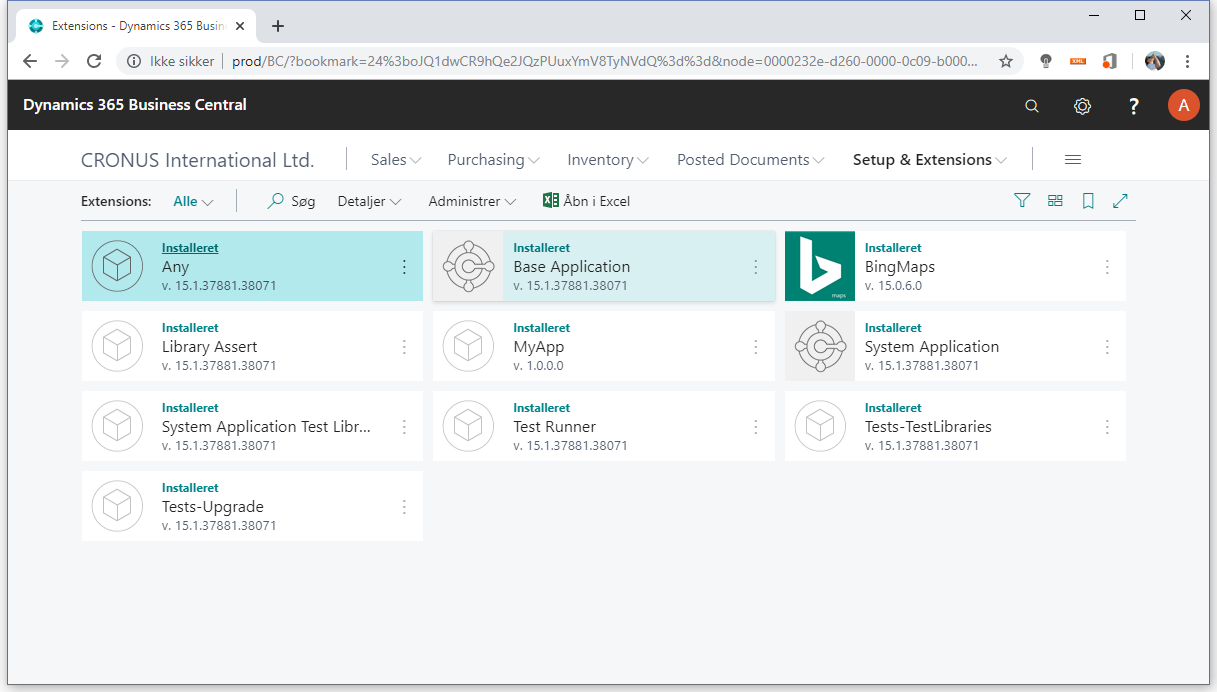The width and height of the screenshot is (1217, 692).
Task: Open the Alle view dropdown
Action: pos(193,201)
